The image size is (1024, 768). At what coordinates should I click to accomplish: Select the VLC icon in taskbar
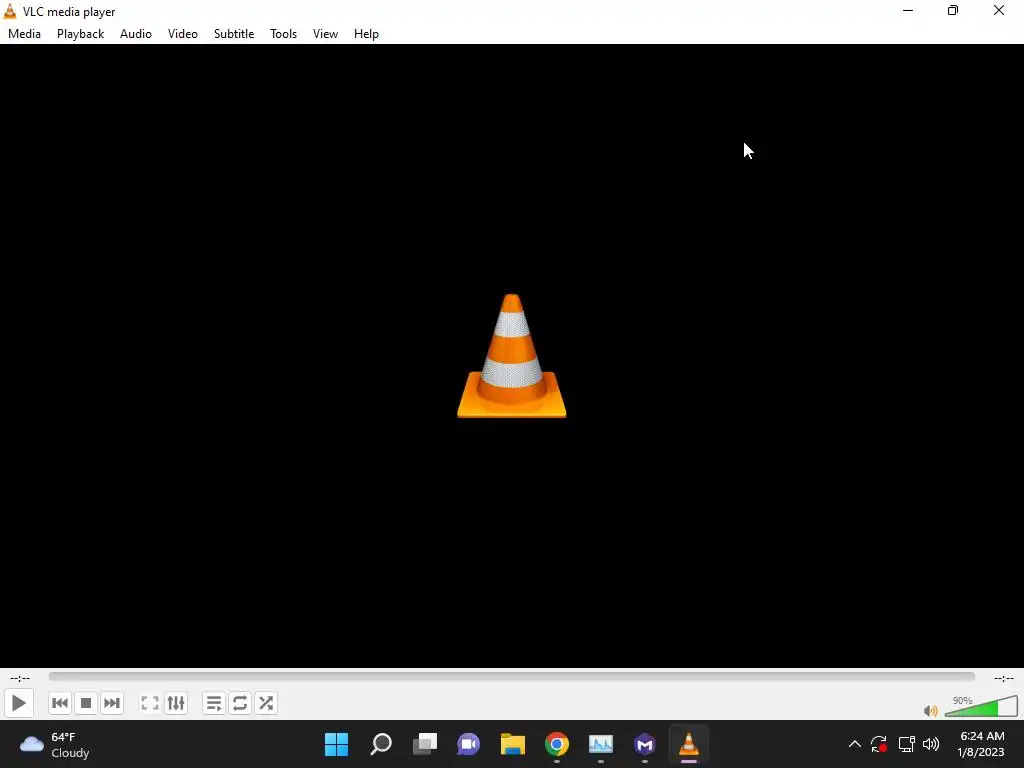click(x=688, y=744)
